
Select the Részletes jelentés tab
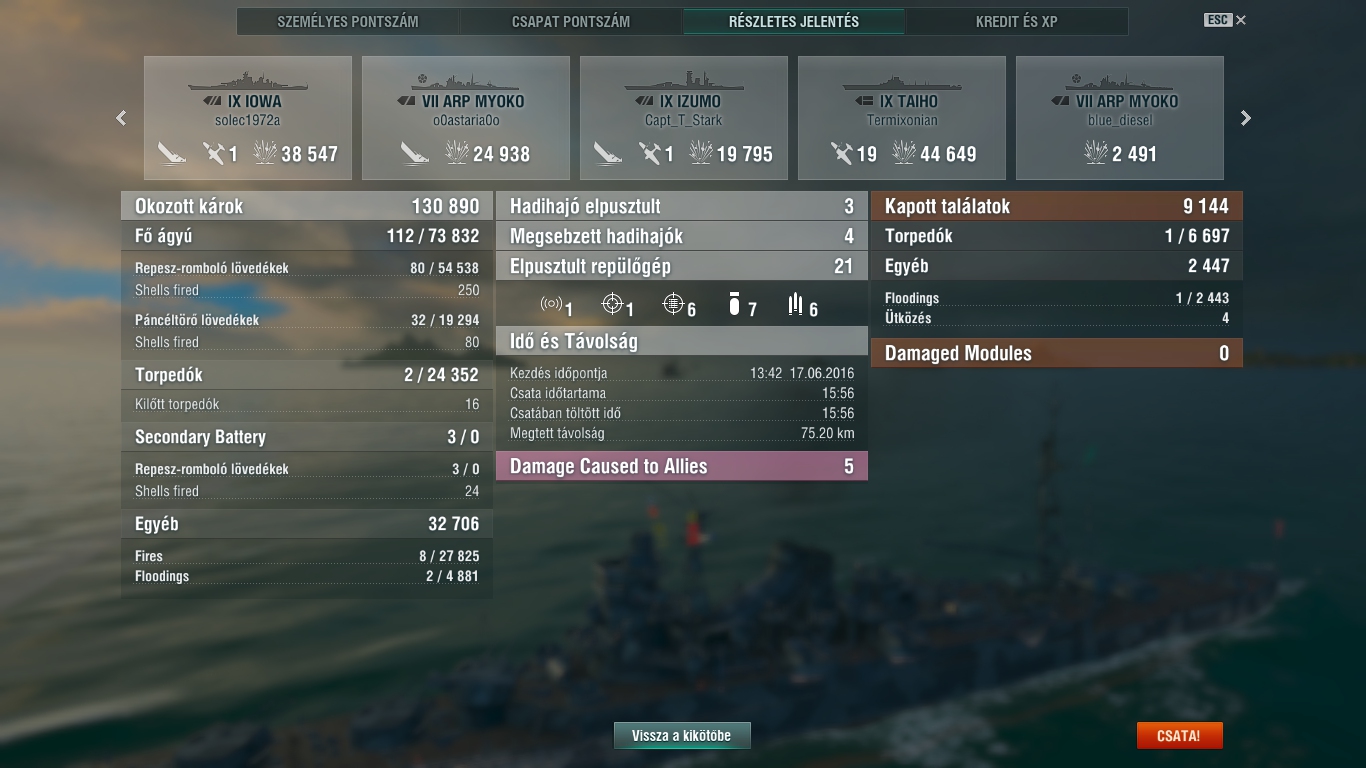point(794,21)
